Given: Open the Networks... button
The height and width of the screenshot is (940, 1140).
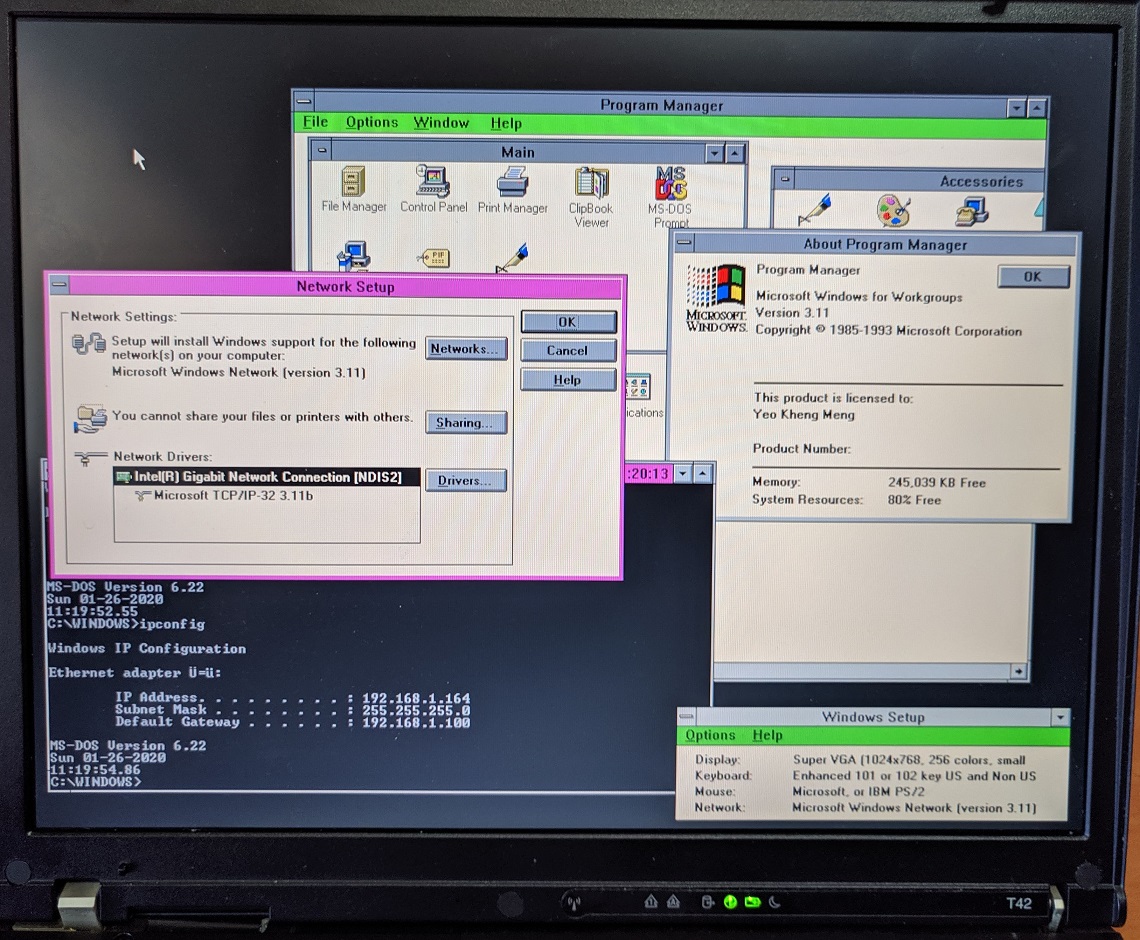Looking at the screenshot, I should (466, 349).
